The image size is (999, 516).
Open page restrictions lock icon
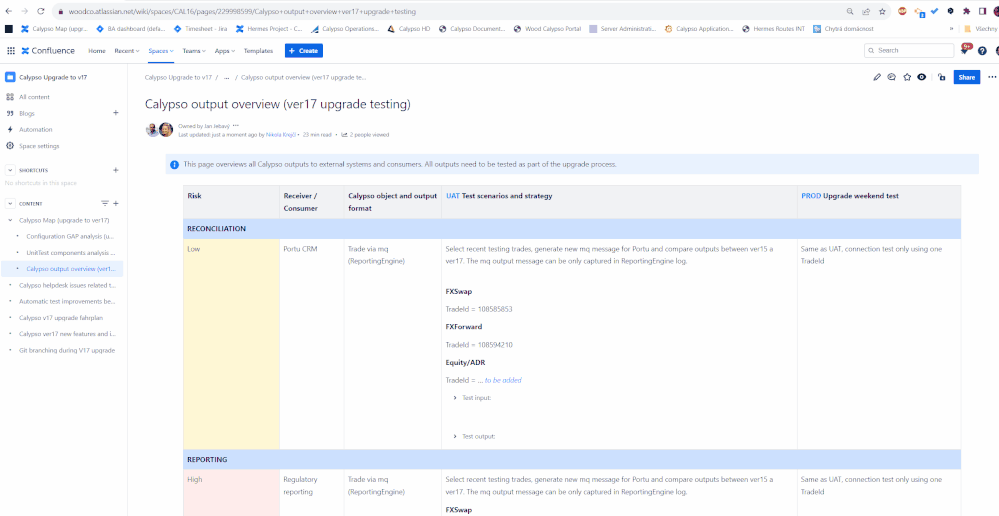point(941,77)
